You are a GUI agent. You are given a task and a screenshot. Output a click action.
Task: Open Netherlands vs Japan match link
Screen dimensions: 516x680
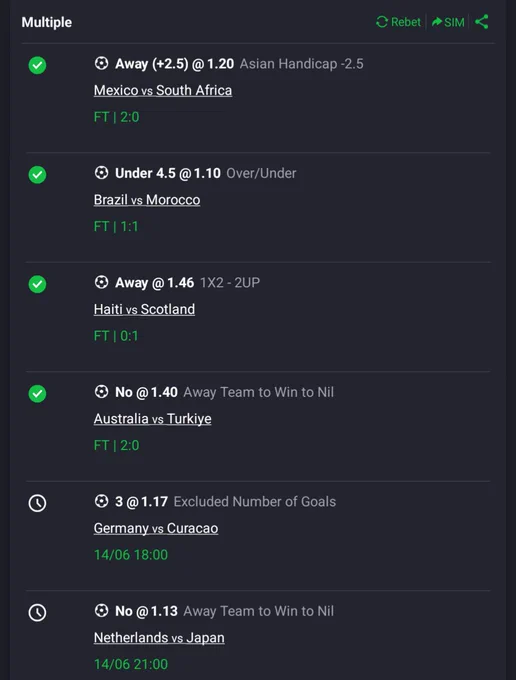[x=159, y=638]
